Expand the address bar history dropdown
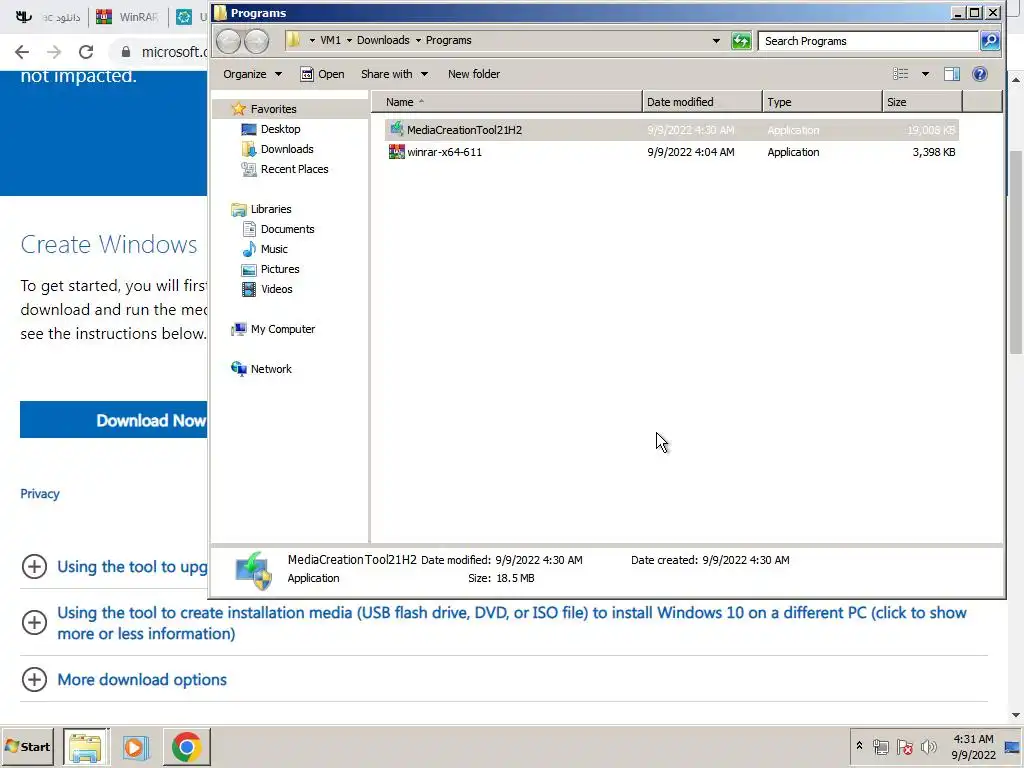 coord(716,40)
